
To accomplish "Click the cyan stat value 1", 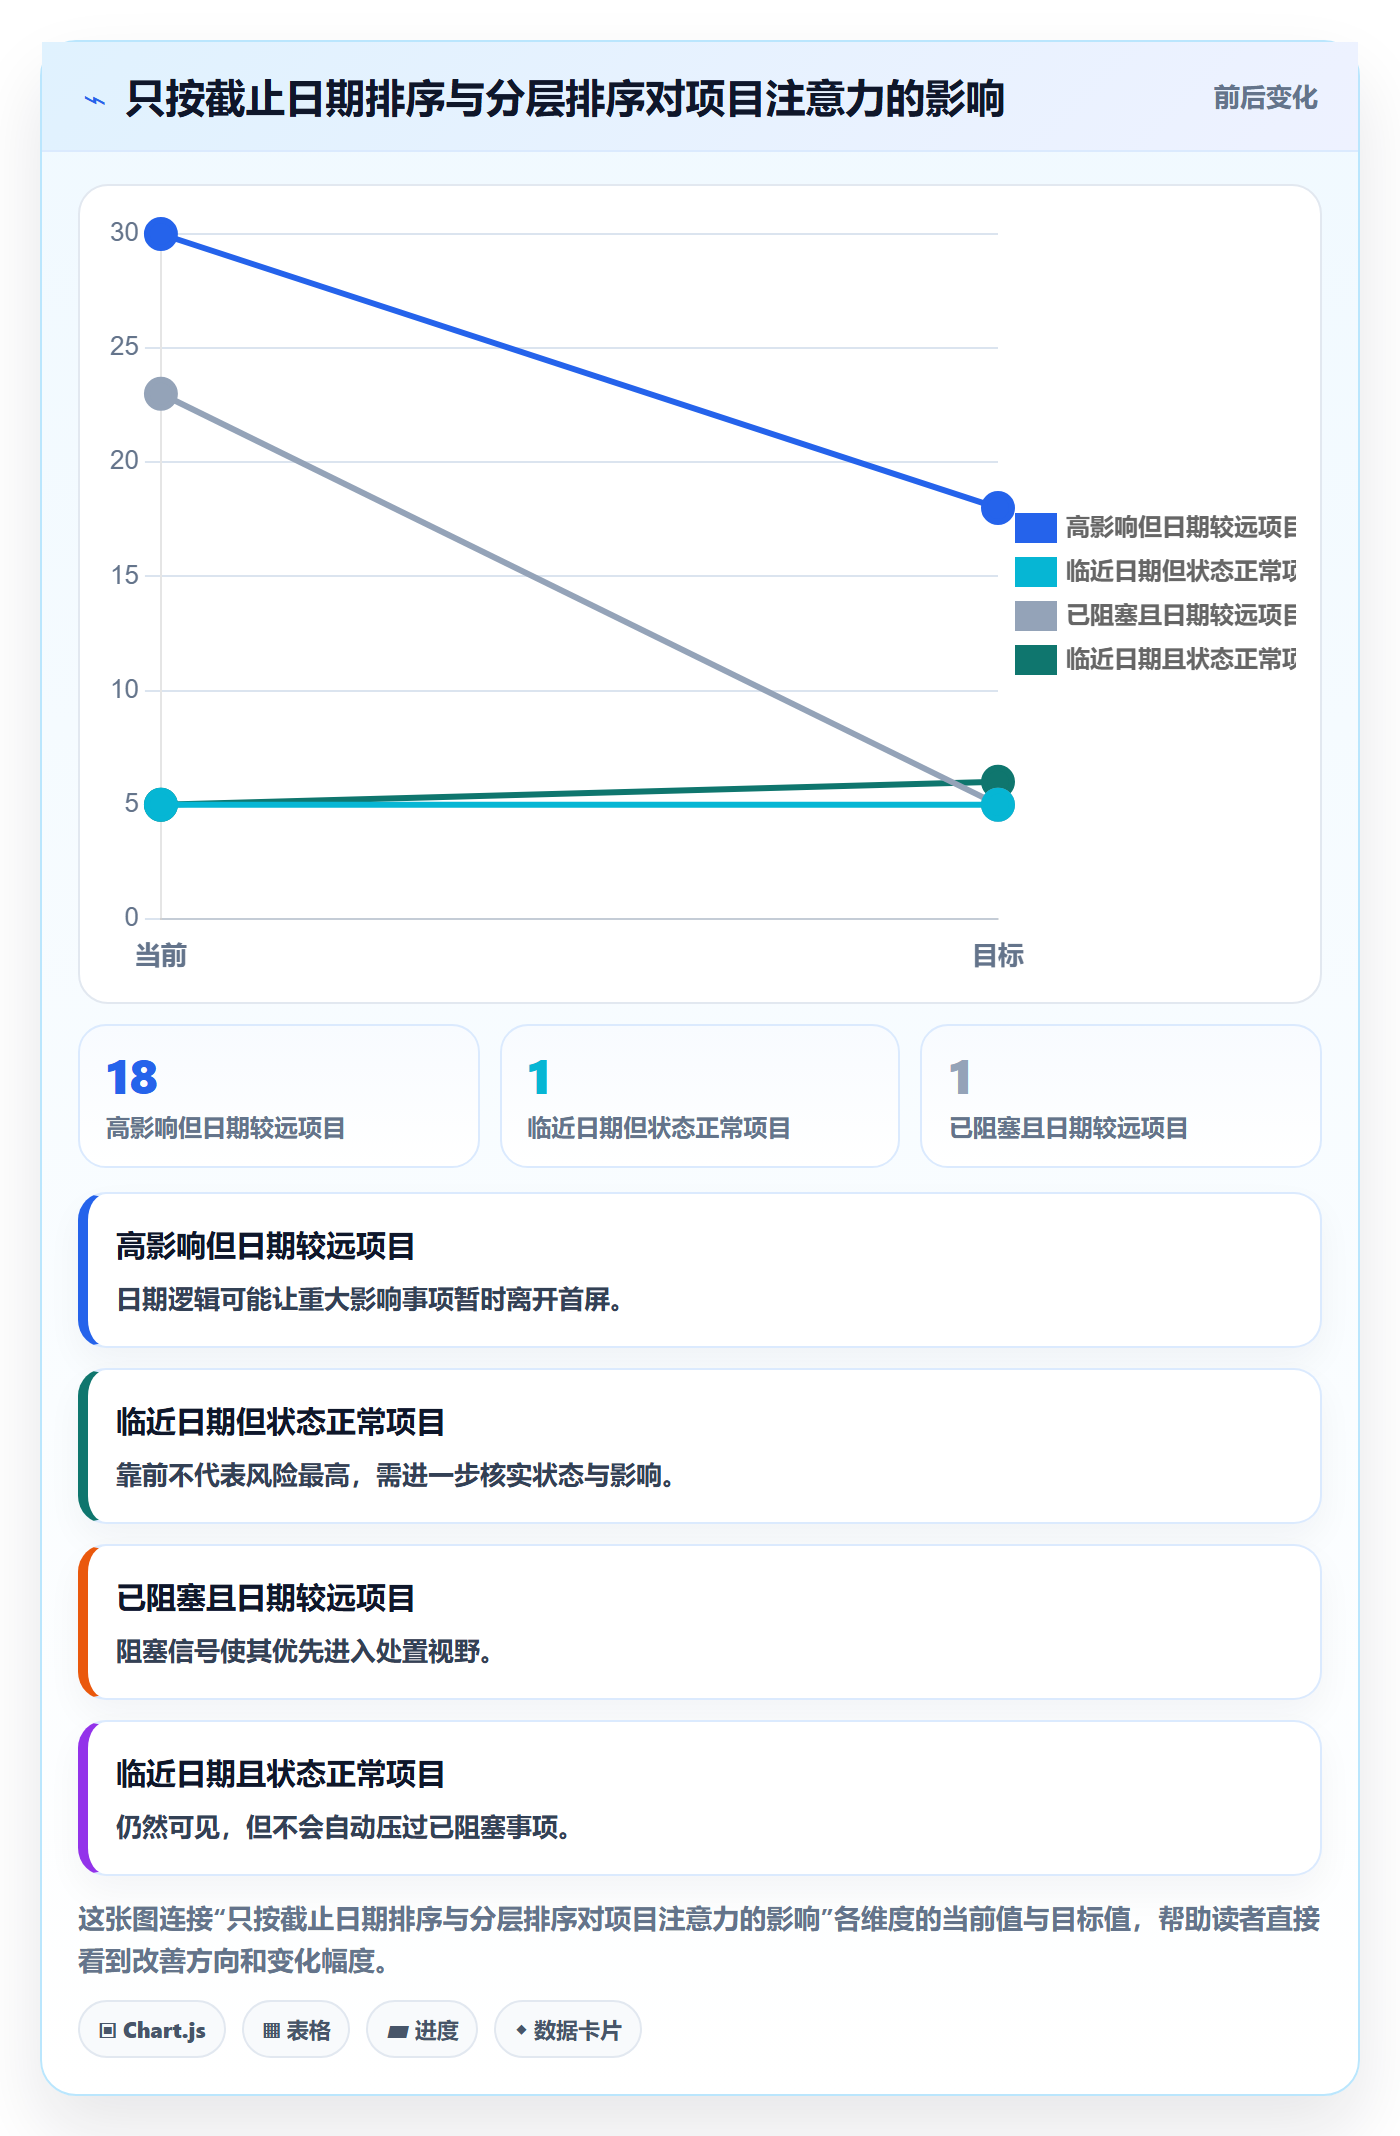I will [x=539, y=1078].
